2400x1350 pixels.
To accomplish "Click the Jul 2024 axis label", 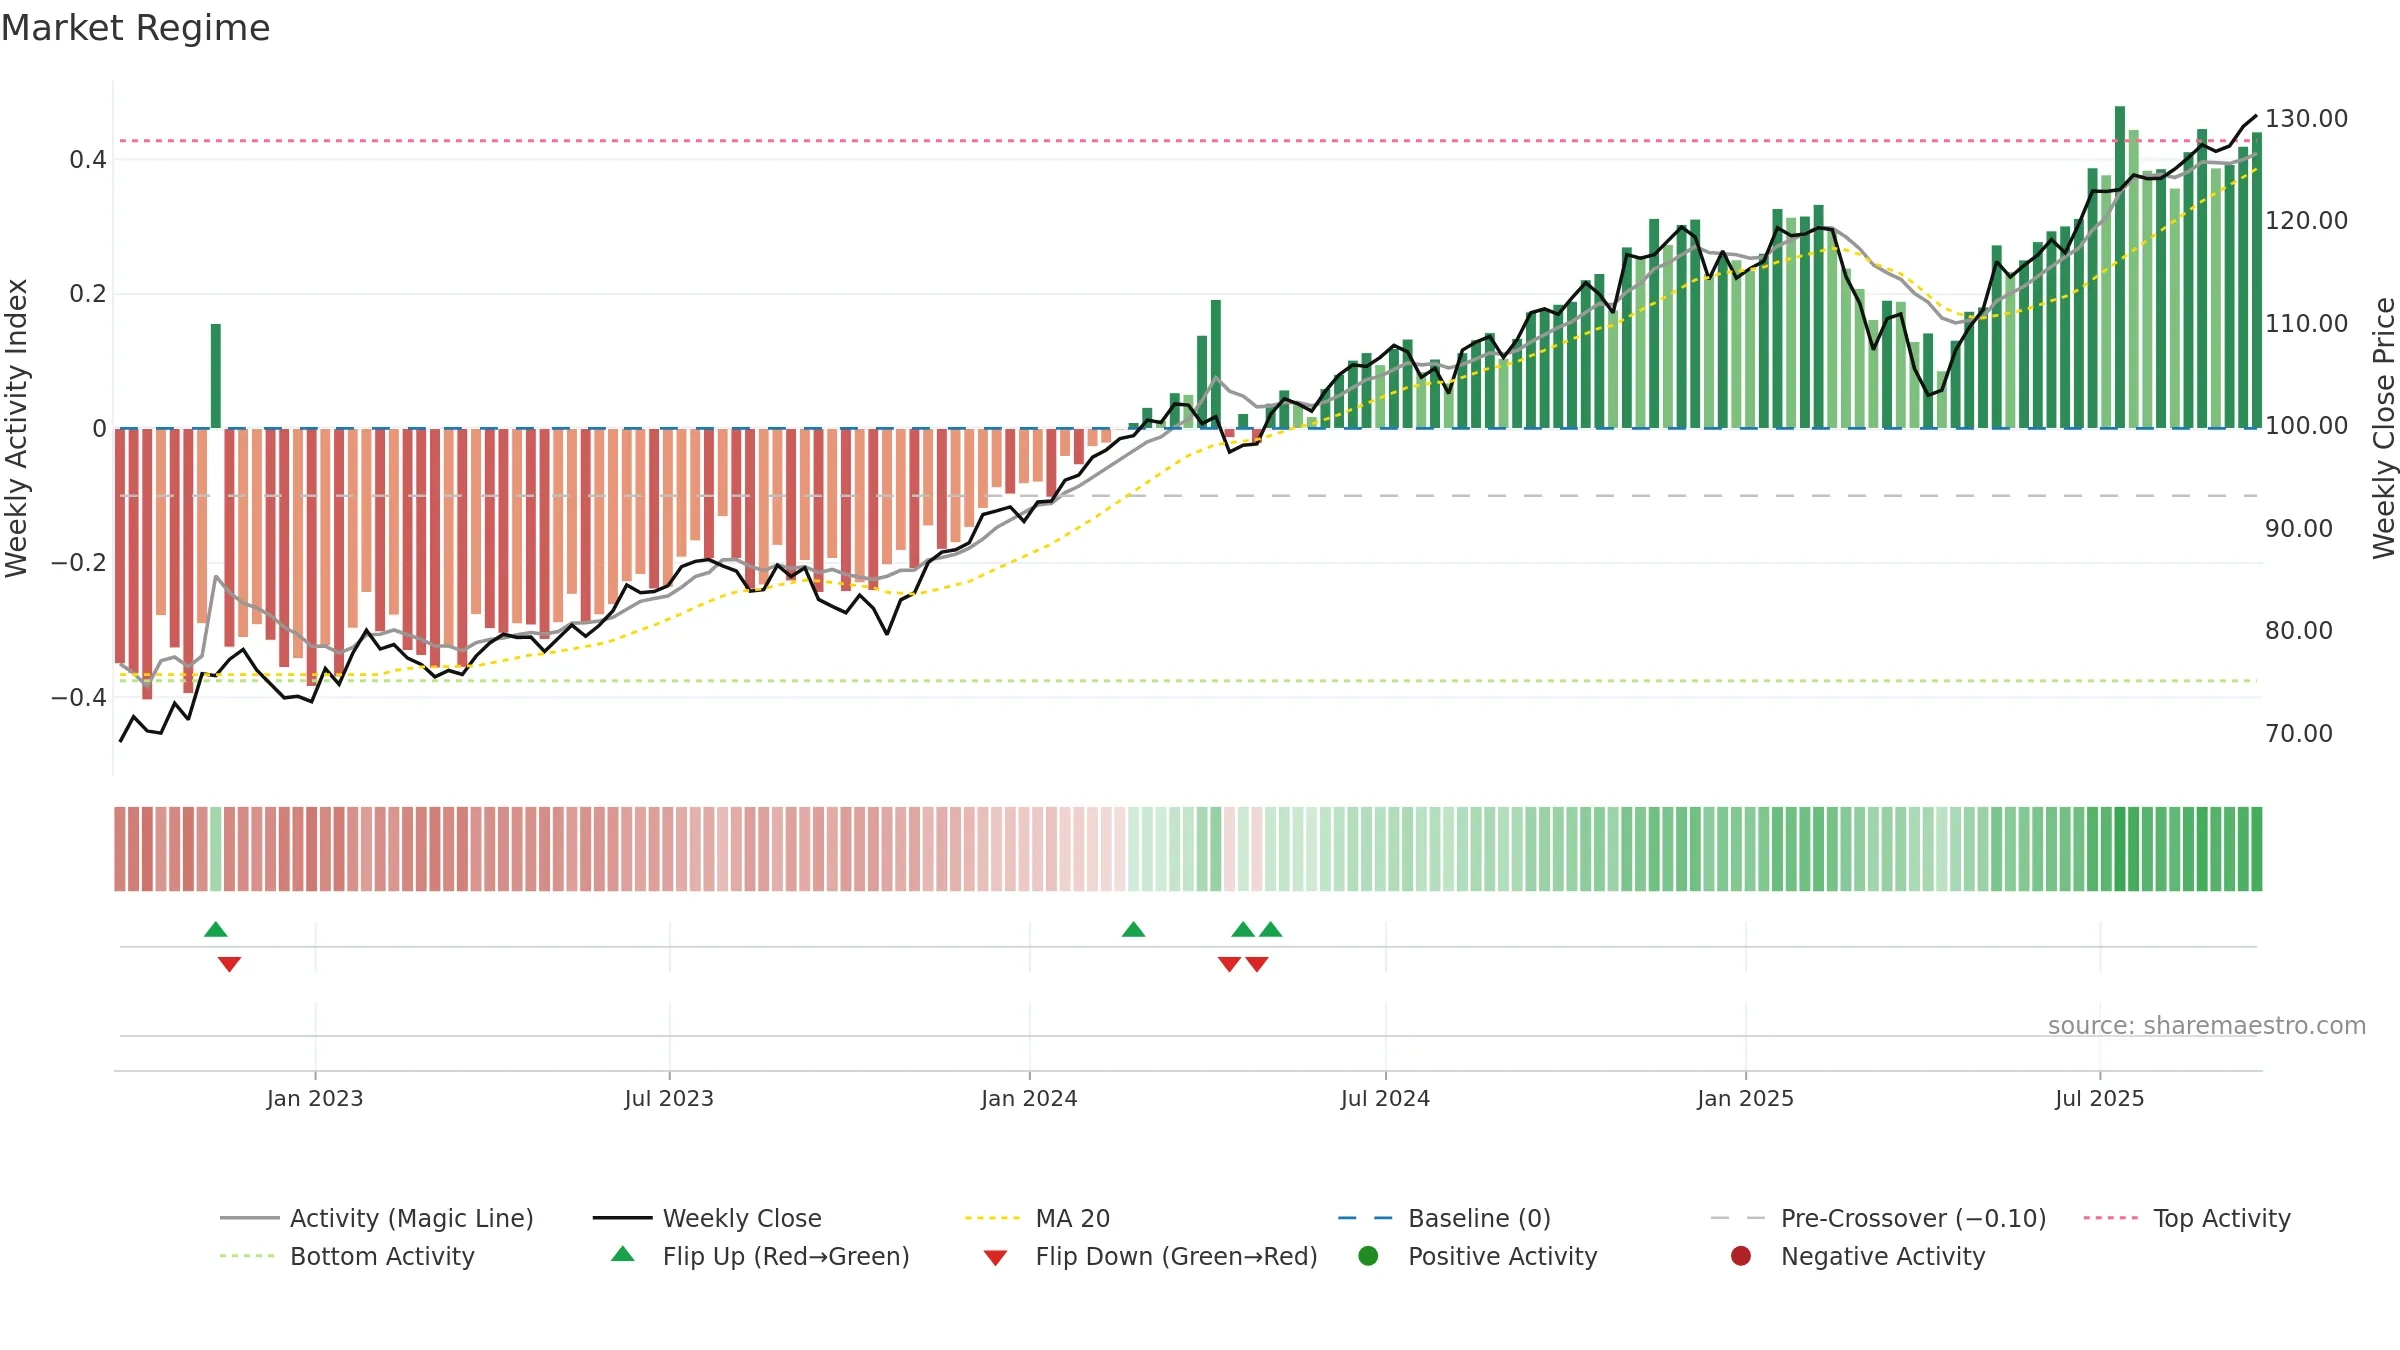I will (1385, 1098).
